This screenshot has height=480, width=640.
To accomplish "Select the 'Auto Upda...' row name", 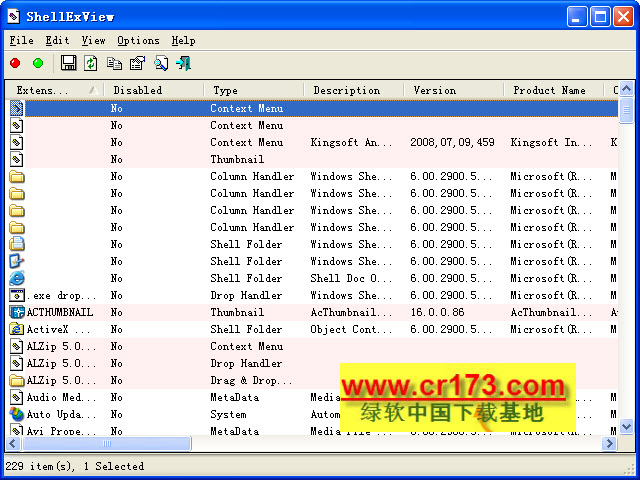I will (62, 414).
